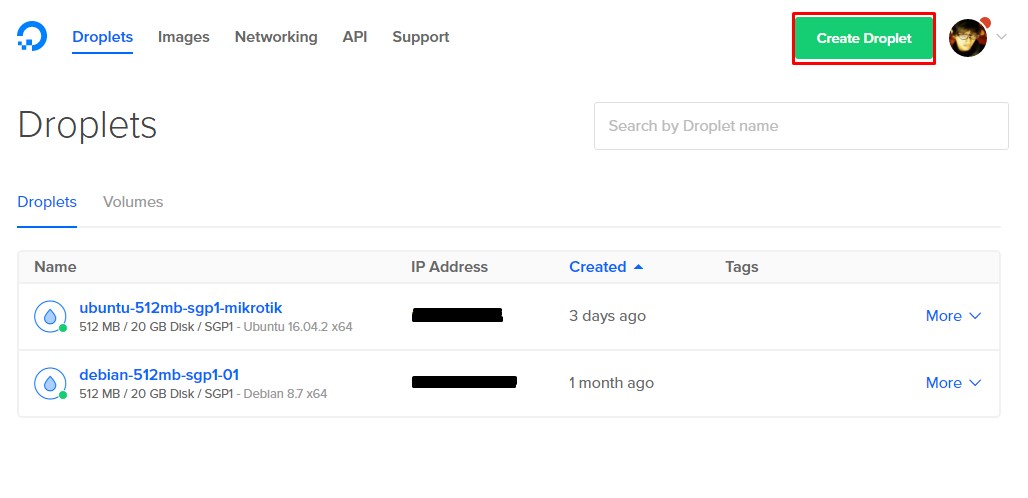The height and width of the screenshot is (498, 1028).
Task: Go to Droplets in top navigation
Action: (x=102, y=37)
